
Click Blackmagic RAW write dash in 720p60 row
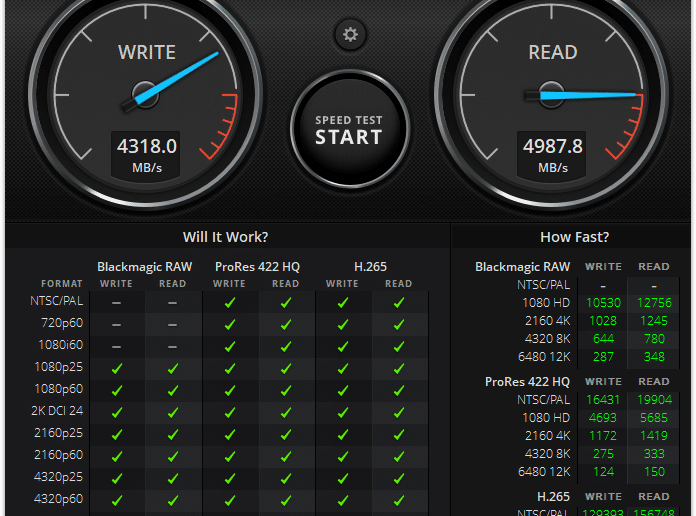coord(116,325)
